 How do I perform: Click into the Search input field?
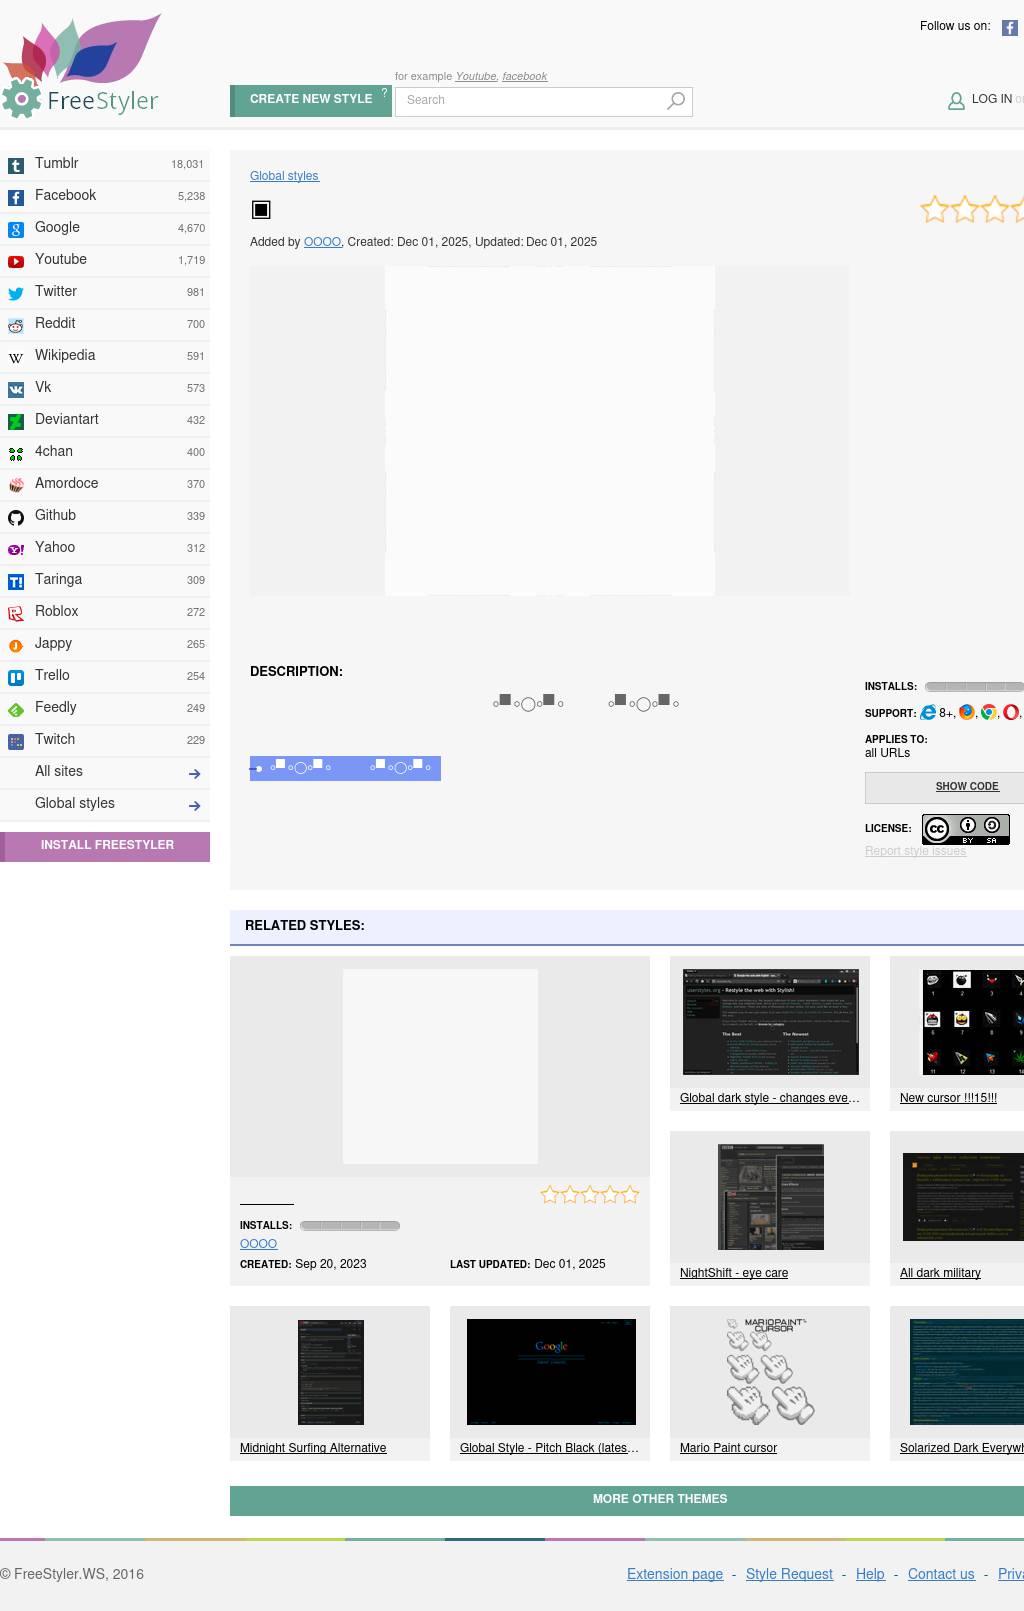(530, 101)
